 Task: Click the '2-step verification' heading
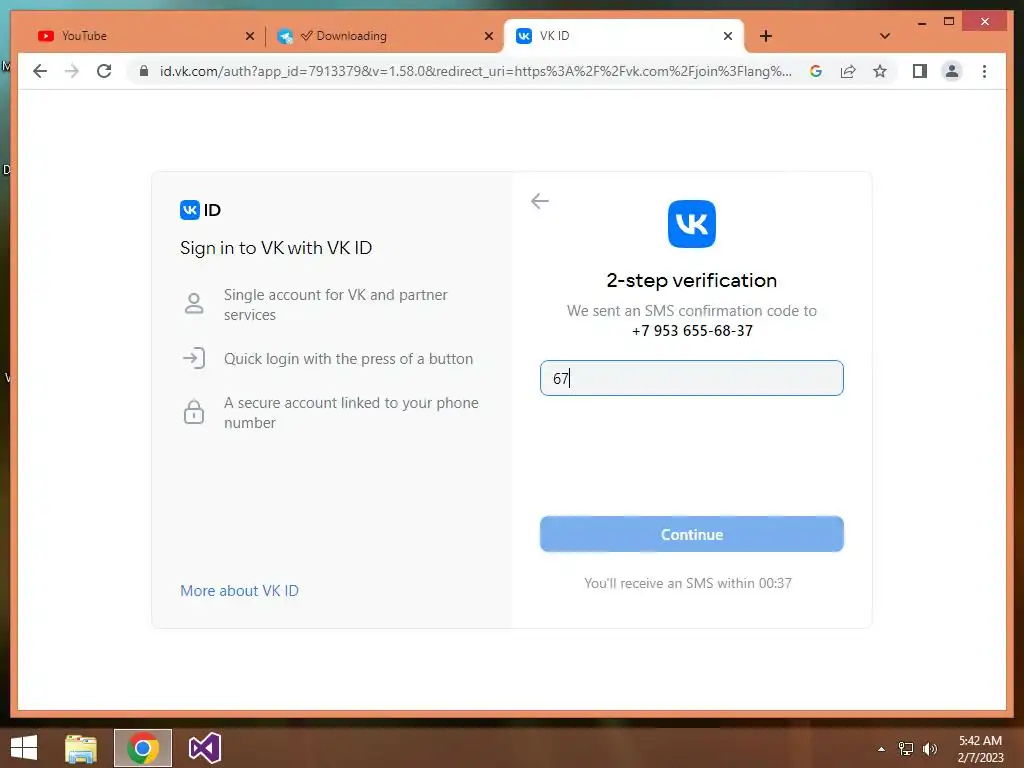click(692, 280)
